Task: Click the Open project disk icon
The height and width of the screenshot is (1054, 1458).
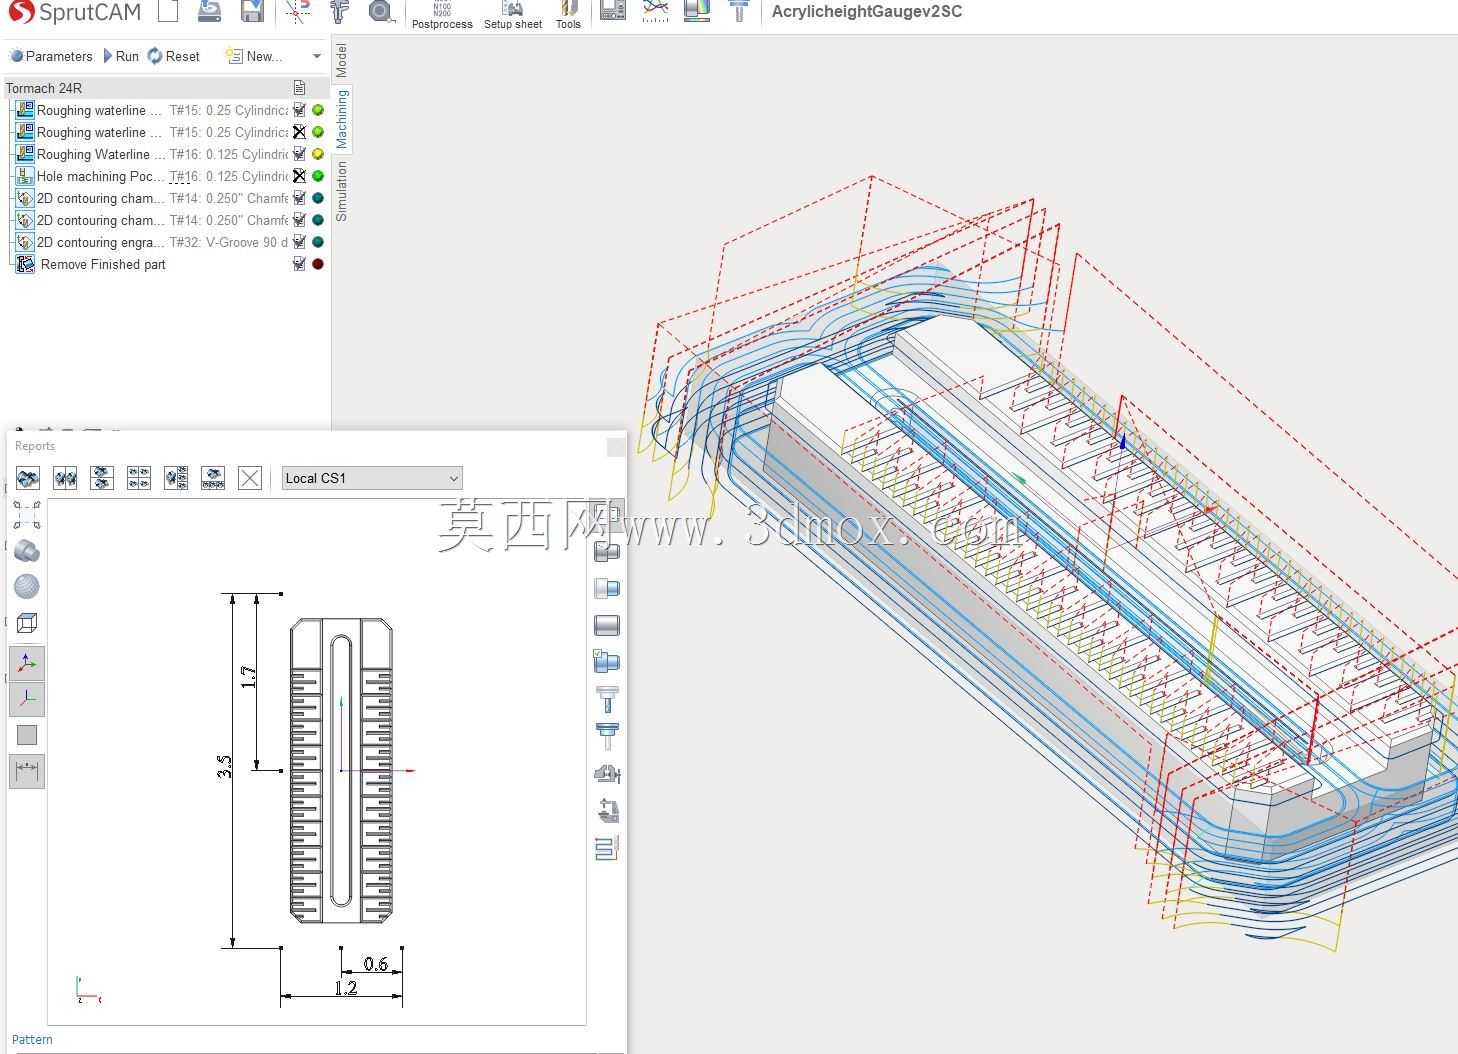Action: coord(209,11)
